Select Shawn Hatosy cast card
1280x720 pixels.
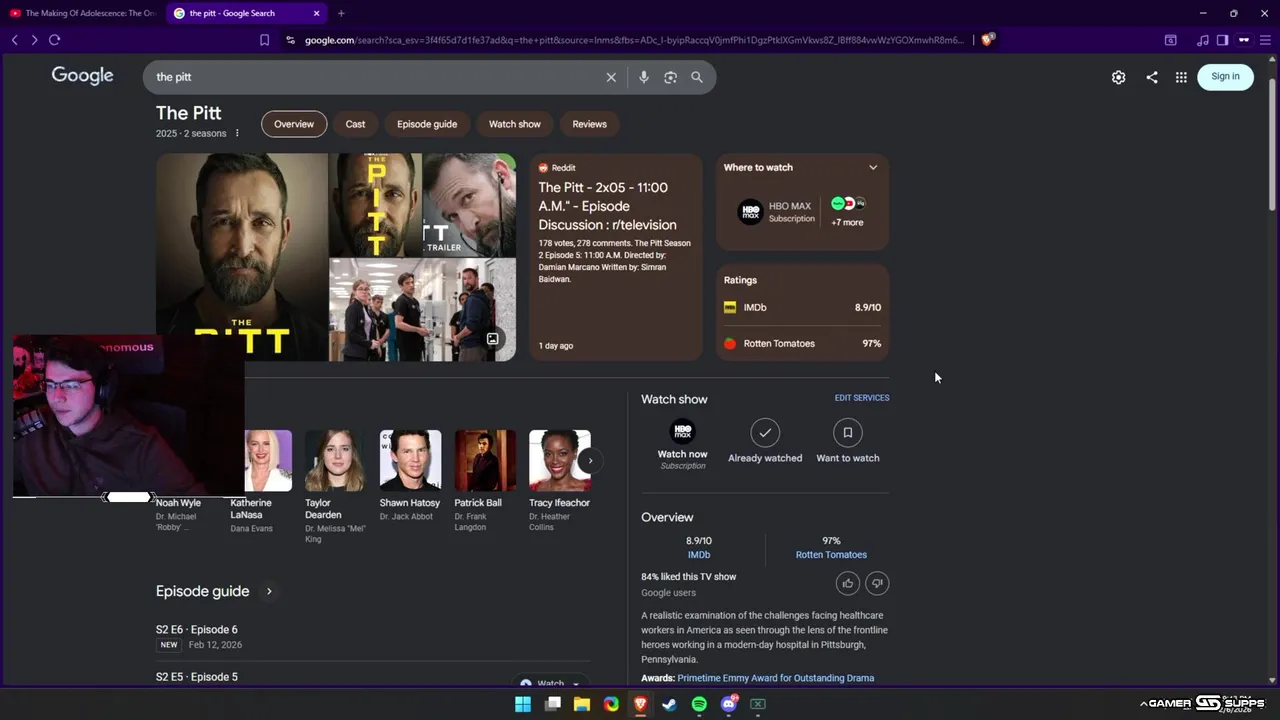coord(410,476)
